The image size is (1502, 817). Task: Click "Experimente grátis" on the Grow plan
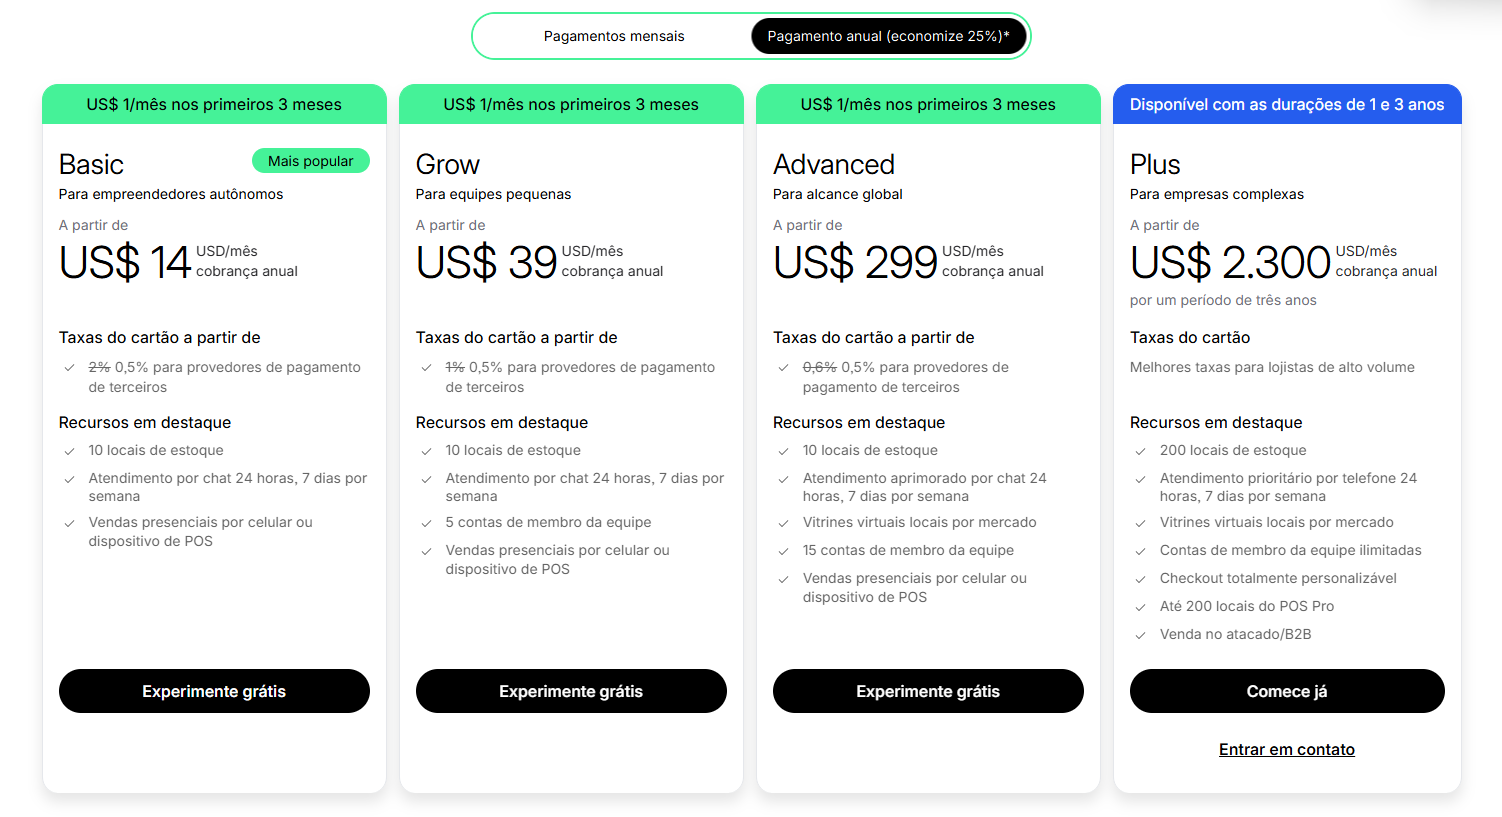coord(571,690)
